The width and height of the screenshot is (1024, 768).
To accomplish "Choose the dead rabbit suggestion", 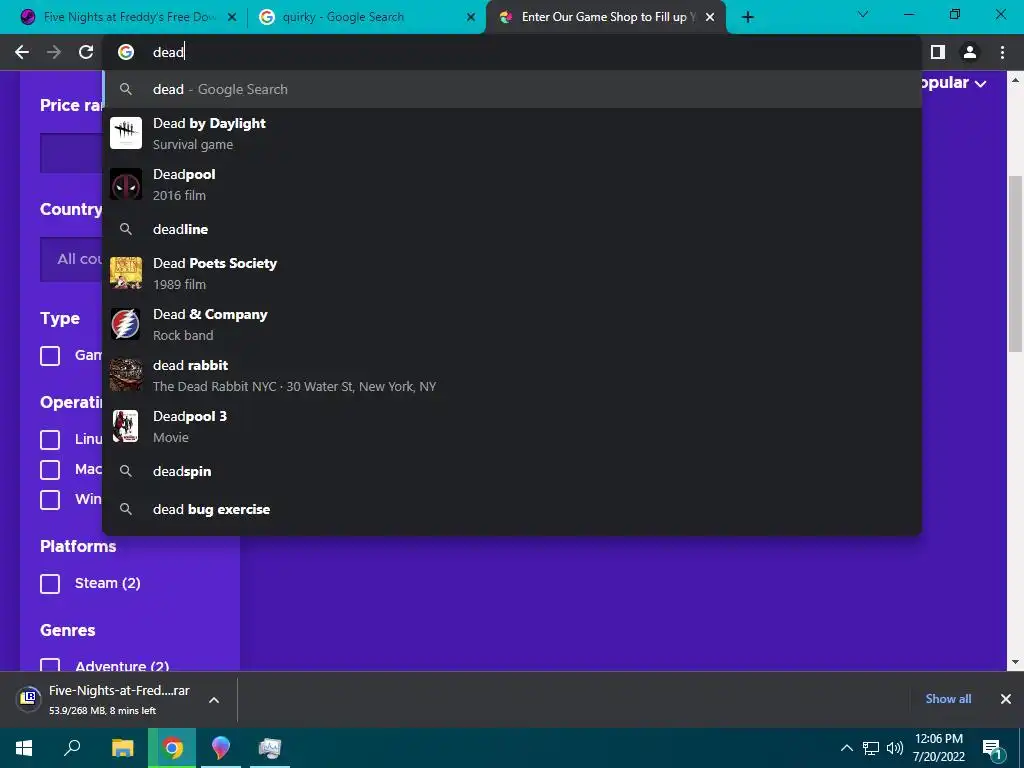I will pyautogui.click(x=512, y=375).
